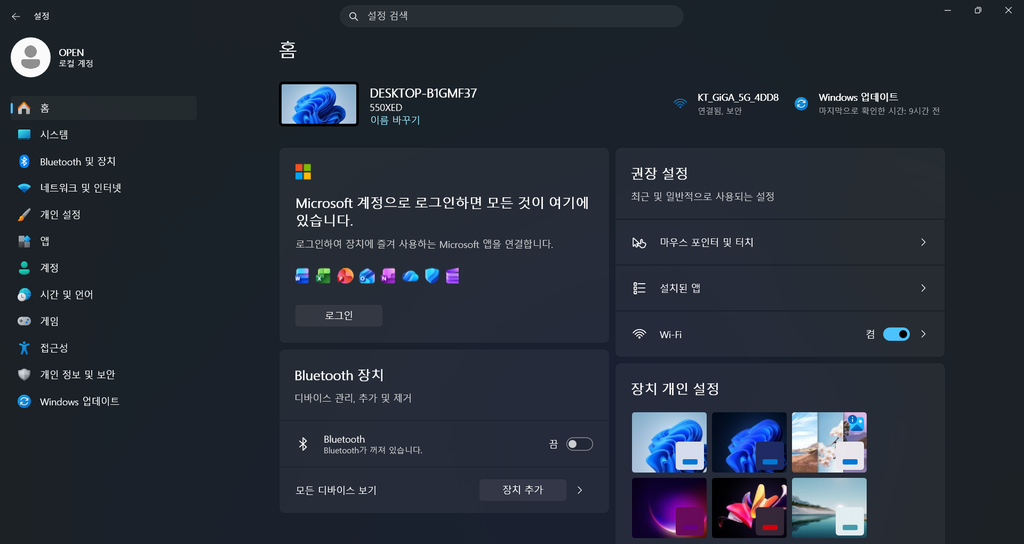Screen dimensions: 1024x544
Task: Click the Excel app icon
Action: 323,276
